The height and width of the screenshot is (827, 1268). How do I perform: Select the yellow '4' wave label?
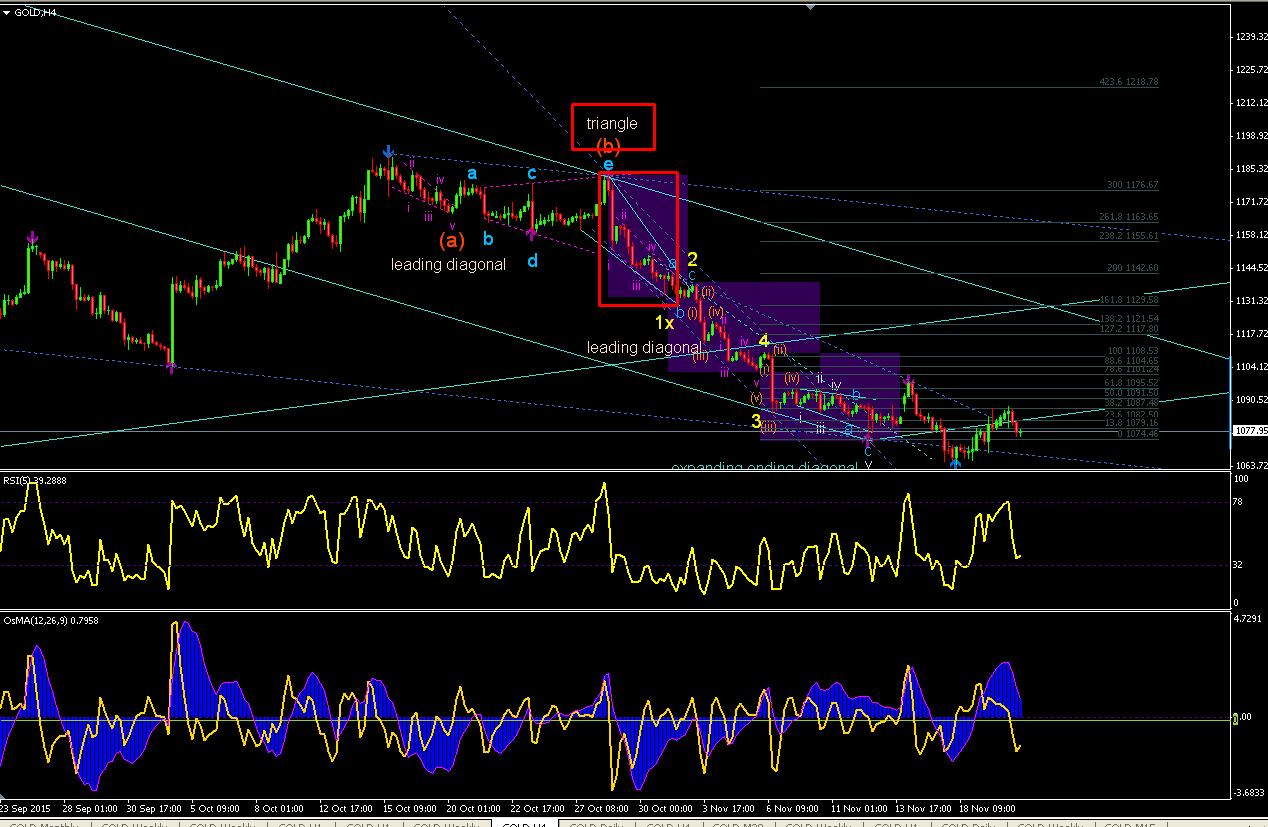(x=763, y=341)
